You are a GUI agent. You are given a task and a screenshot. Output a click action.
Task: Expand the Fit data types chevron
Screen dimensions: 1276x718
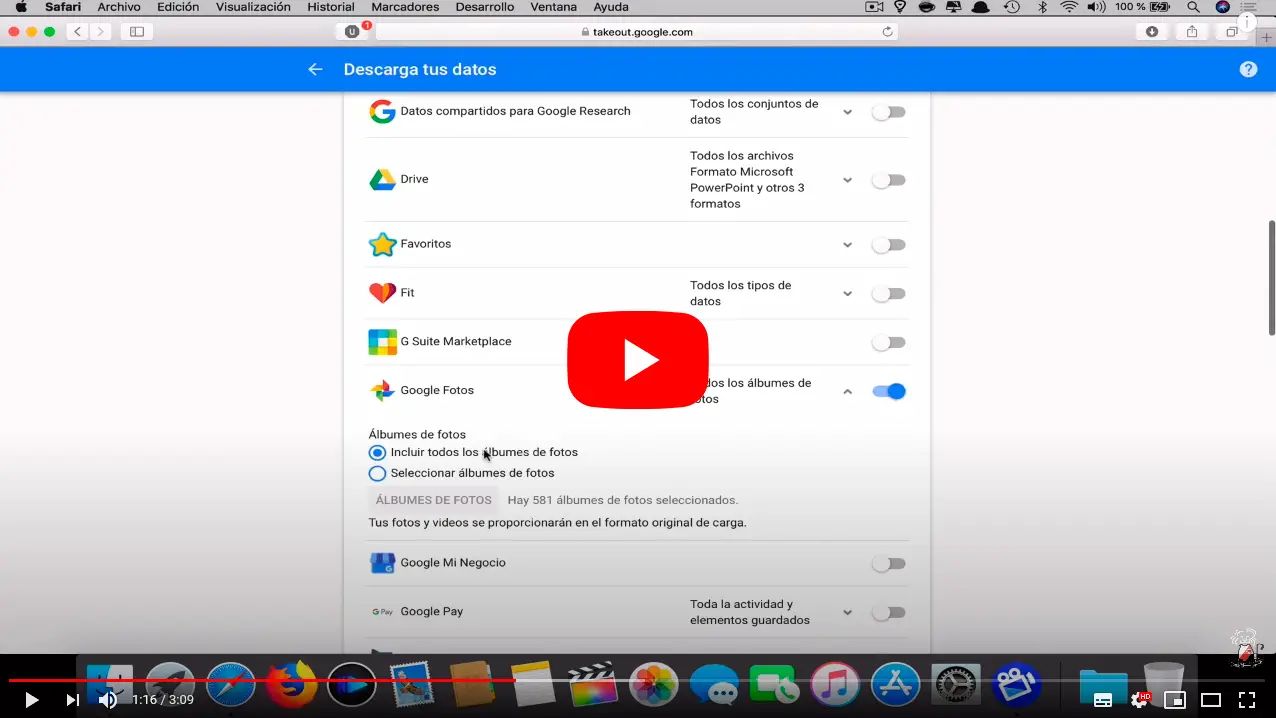[847, 294]
